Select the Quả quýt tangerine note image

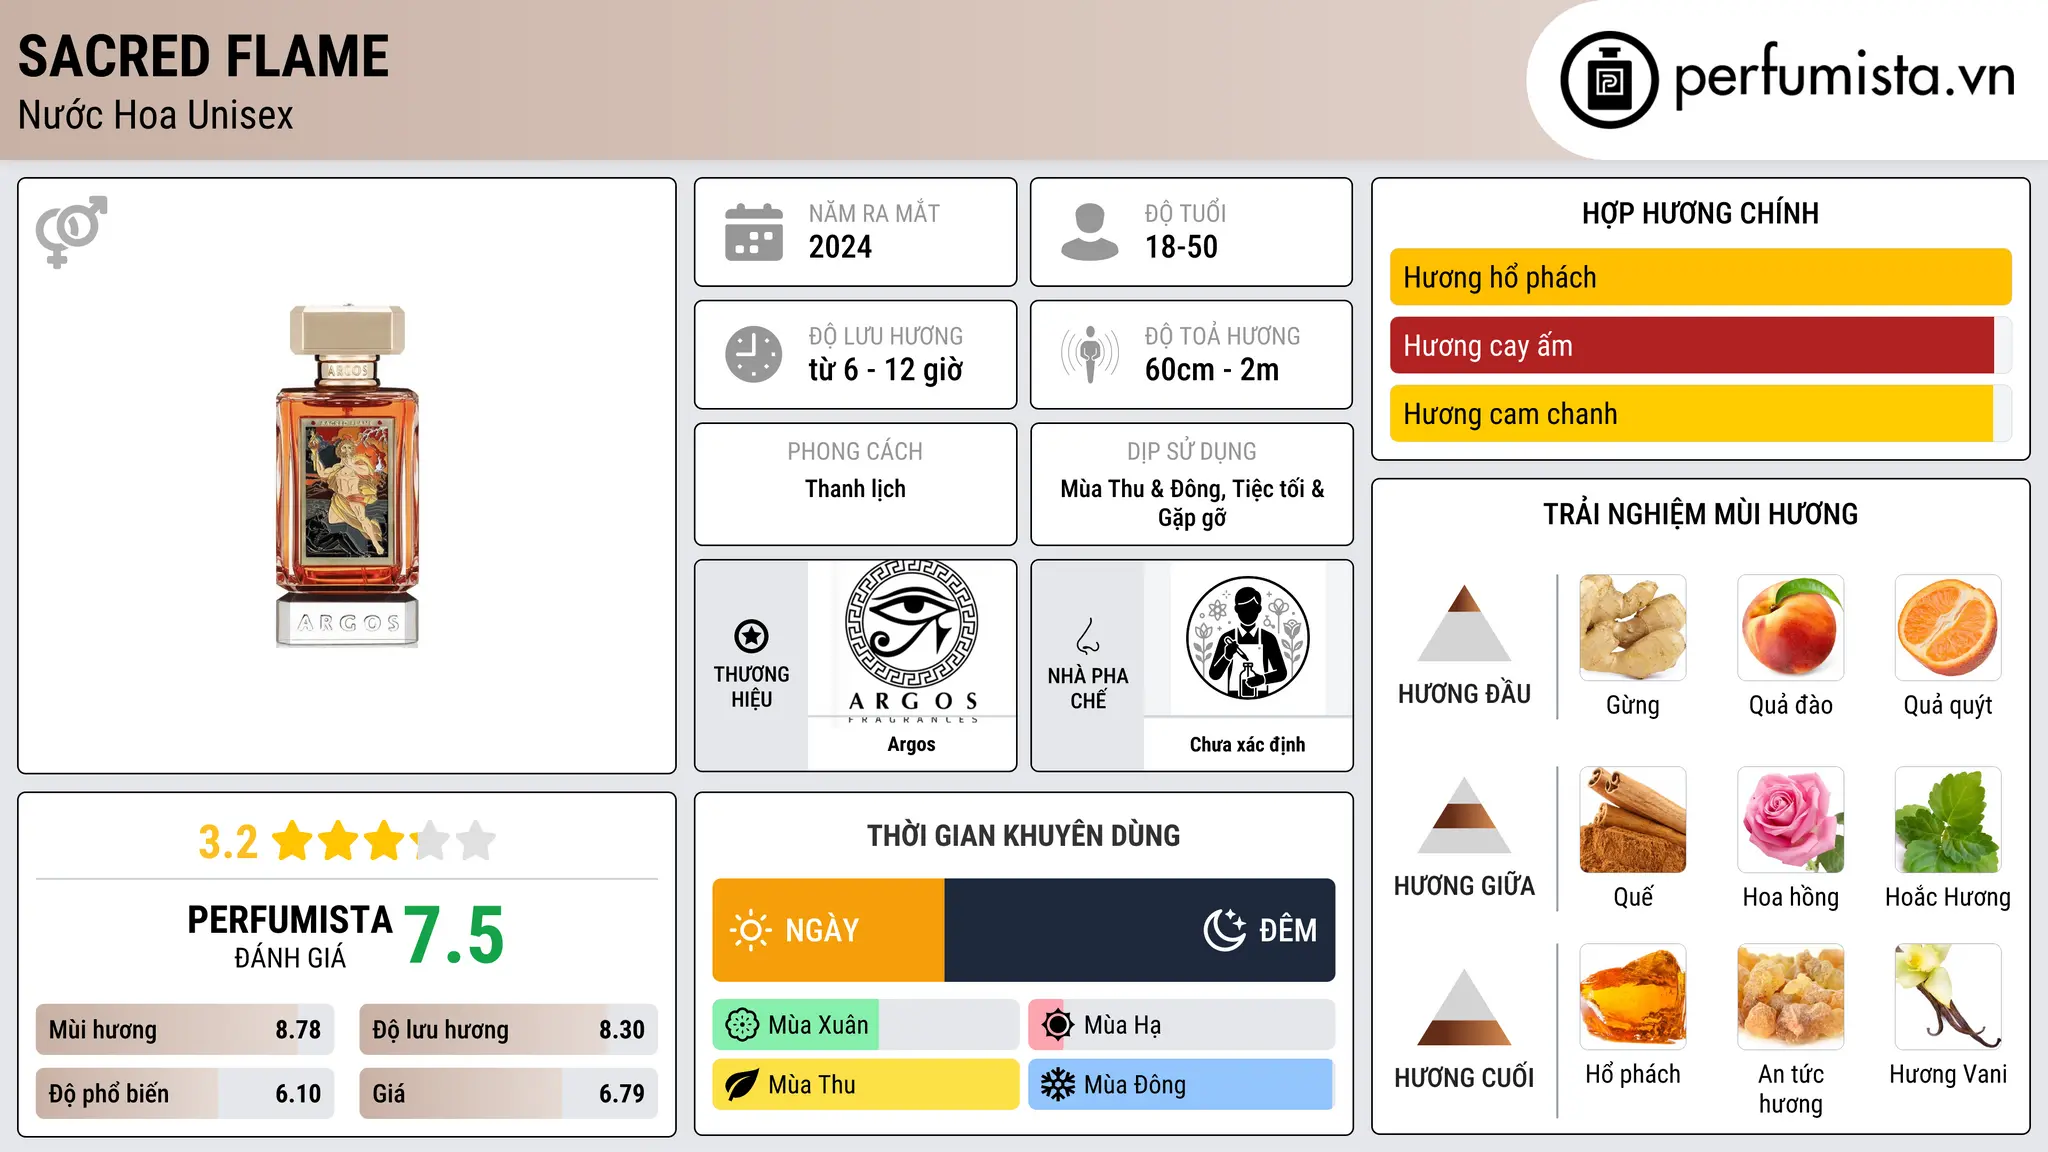pyautogui.click(x=1948, y=628)
